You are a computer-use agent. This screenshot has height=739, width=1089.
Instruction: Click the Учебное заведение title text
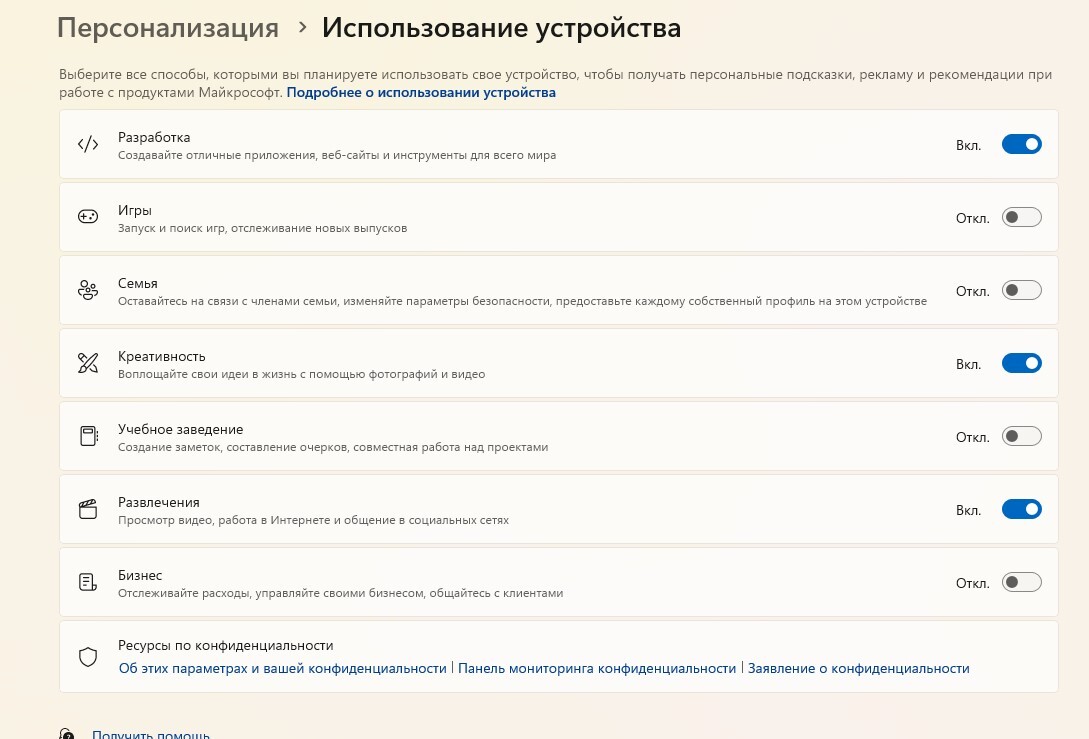tap(181, 429)
